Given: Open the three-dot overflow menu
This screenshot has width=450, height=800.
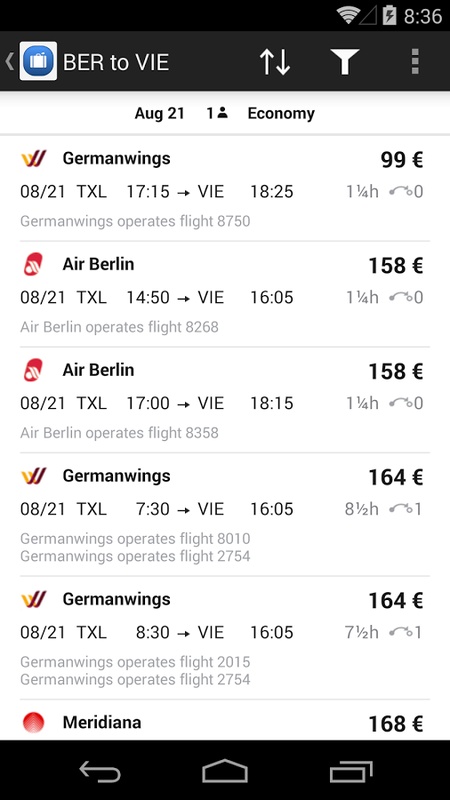Looking at the screenshot, I should [415, 62].
